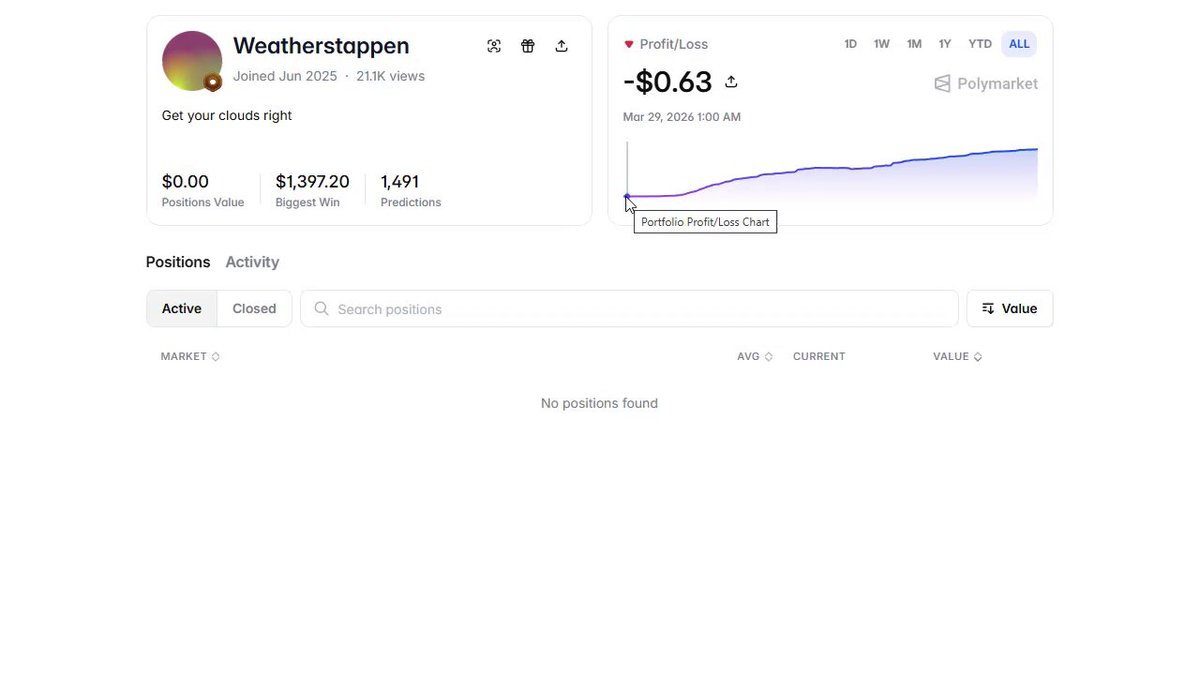Click the magnifier icon in search box
This screenshot has height=675, width=1200.
coord(321,309)
